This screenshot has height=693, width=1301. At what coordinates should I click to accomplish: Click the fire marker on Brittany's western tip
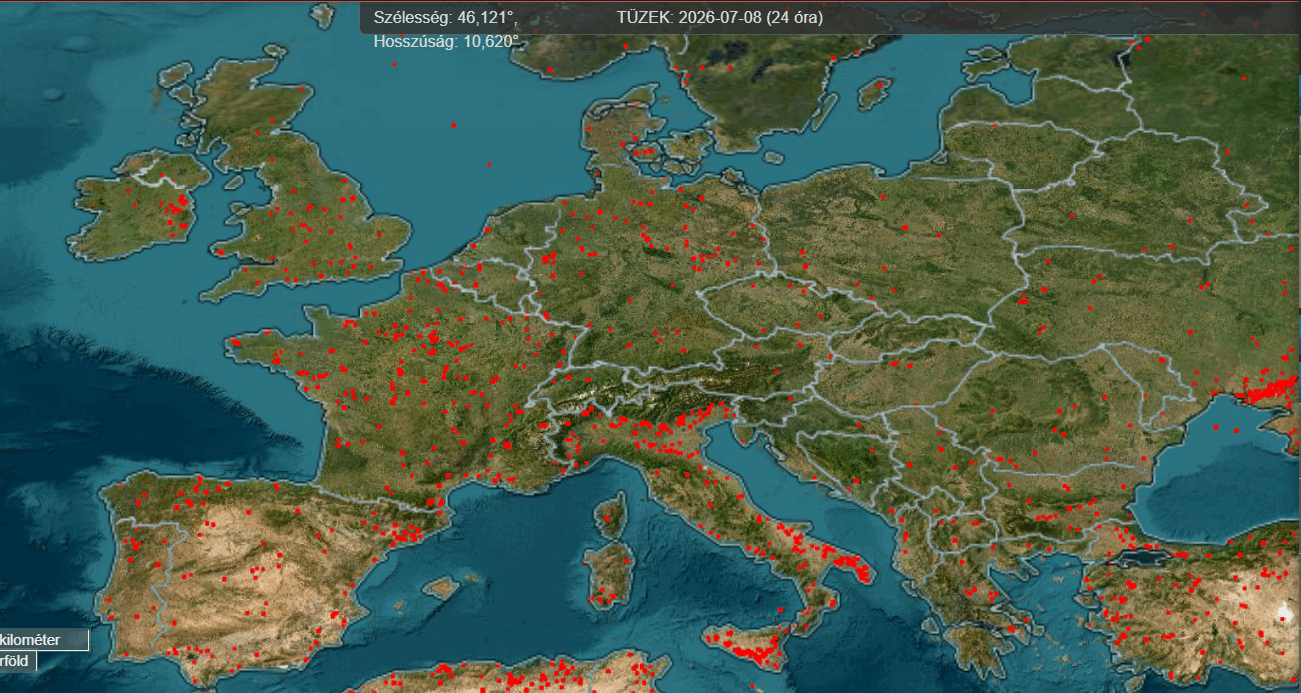tap(235, 343)
